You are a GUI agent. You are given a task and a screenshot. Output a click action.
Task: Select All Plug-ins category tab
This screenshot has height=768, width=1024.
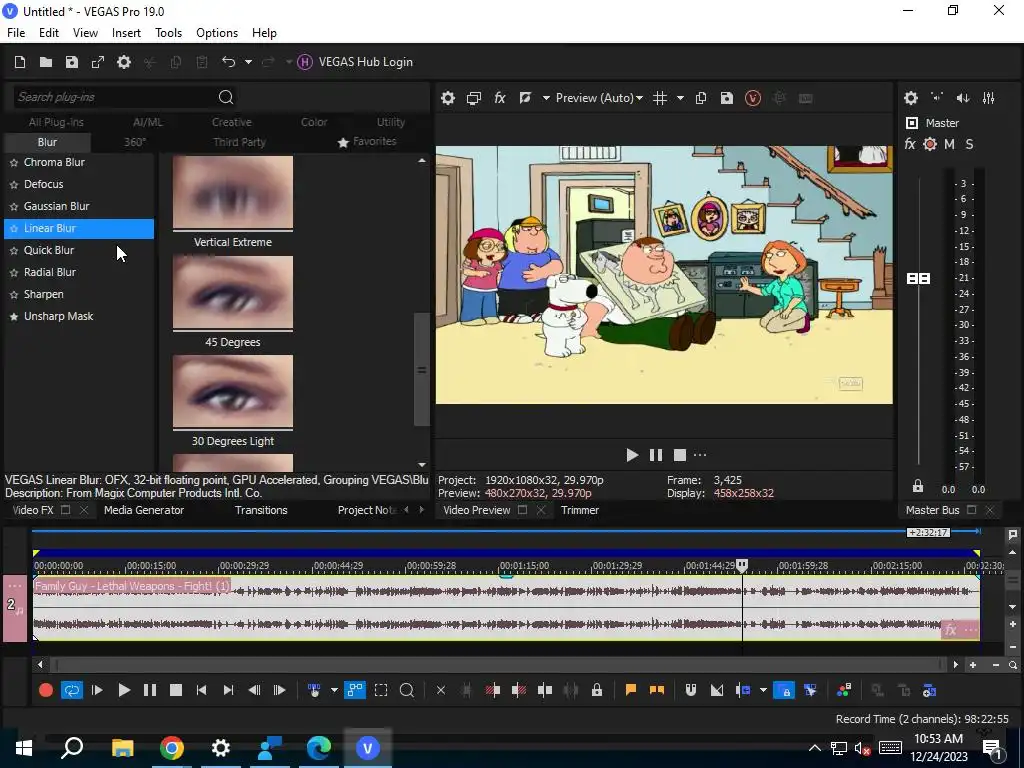click(56, 122)
